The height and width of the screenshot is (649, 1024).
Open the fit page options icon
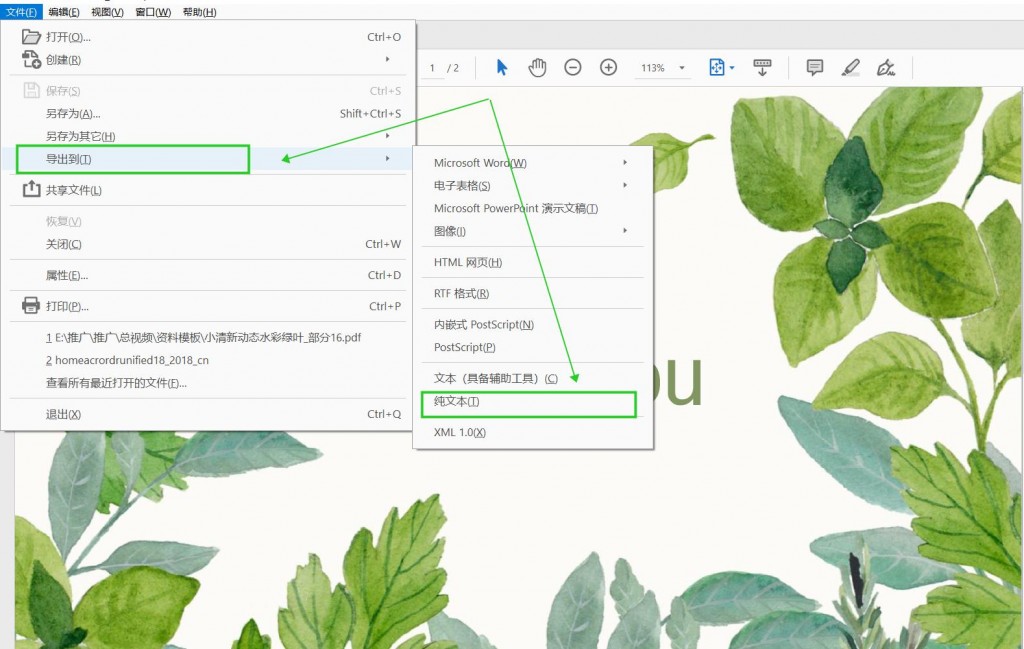coord(716,67)
